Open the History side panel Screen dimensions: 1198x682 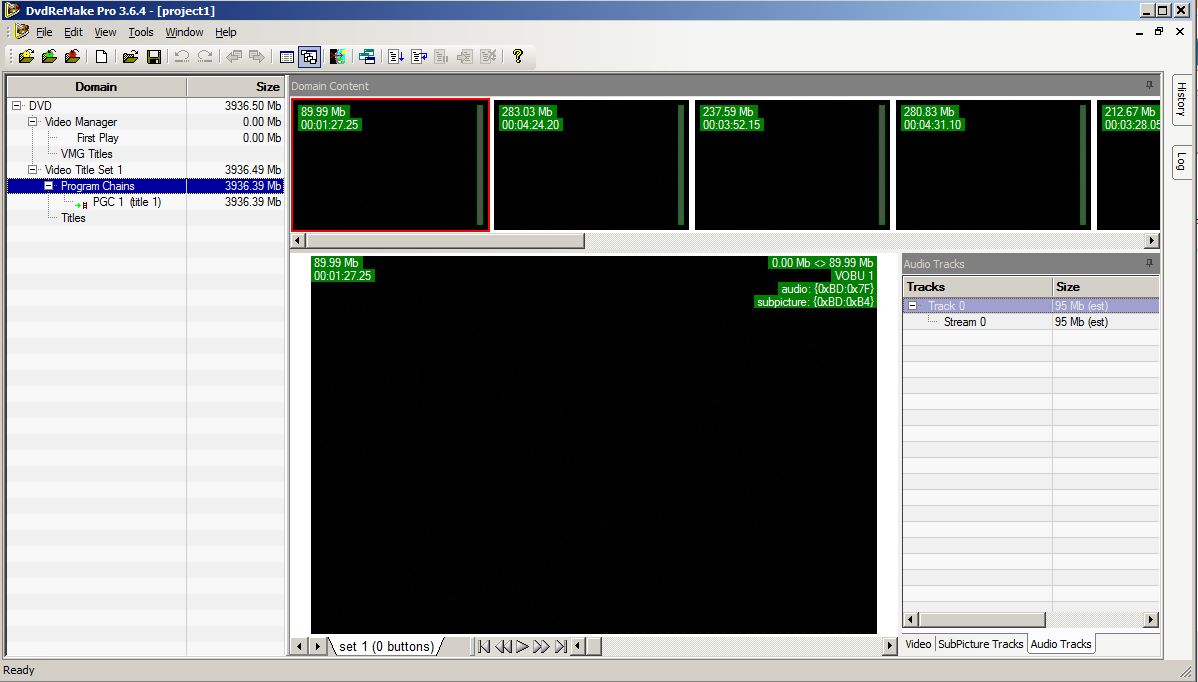pyautogui.click(x=1181, y=99)
